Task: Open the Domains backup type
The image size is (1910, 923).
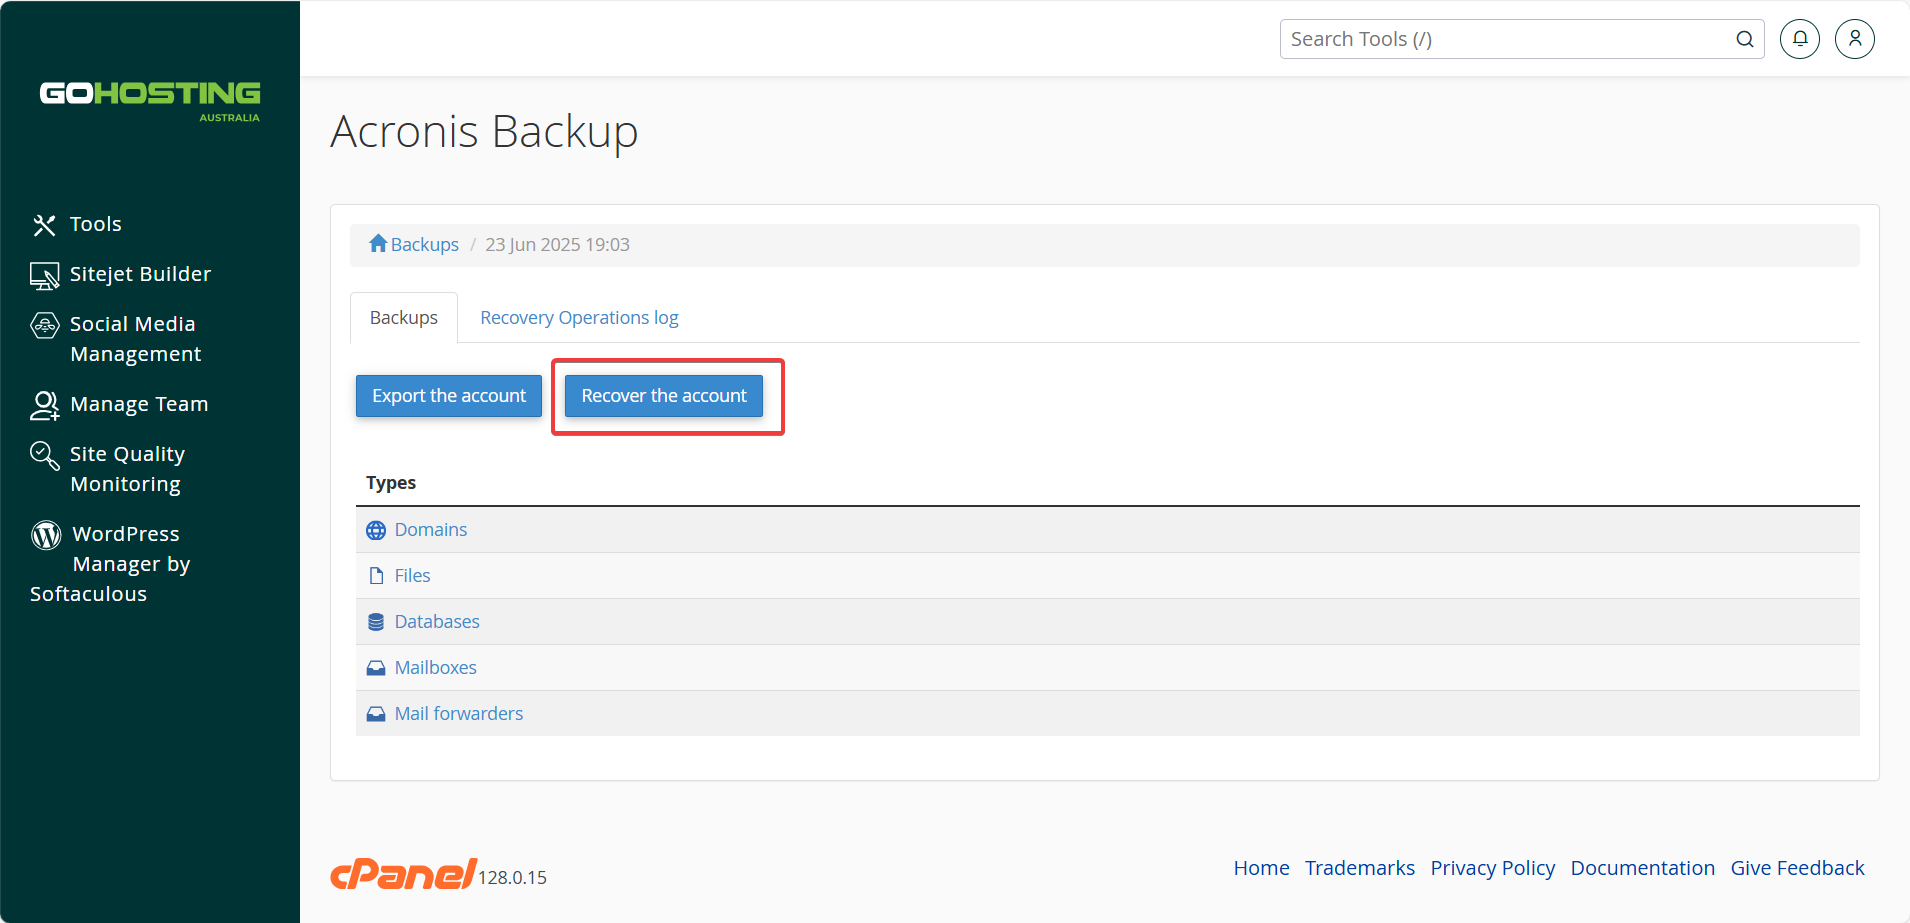Action: pos(430,530)
